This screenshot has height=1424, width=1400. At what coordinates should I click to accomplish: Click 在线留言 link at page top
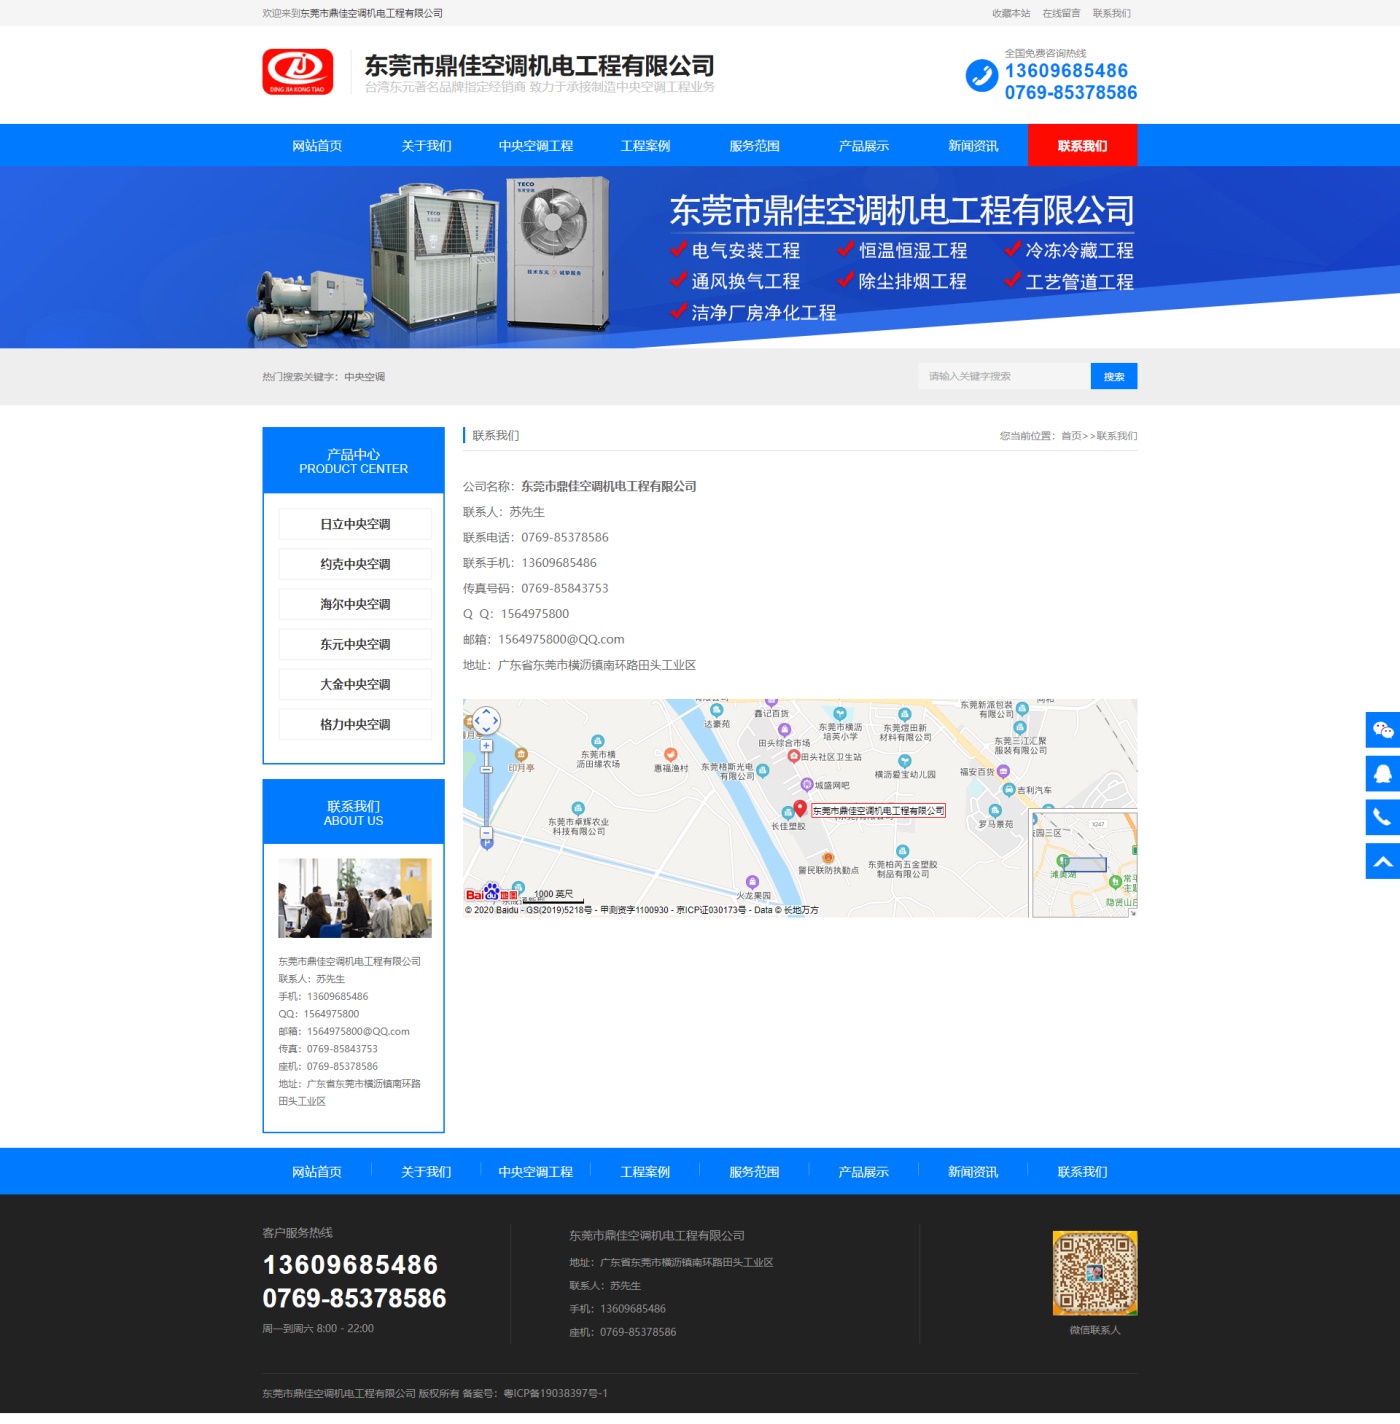(1061, 13)
